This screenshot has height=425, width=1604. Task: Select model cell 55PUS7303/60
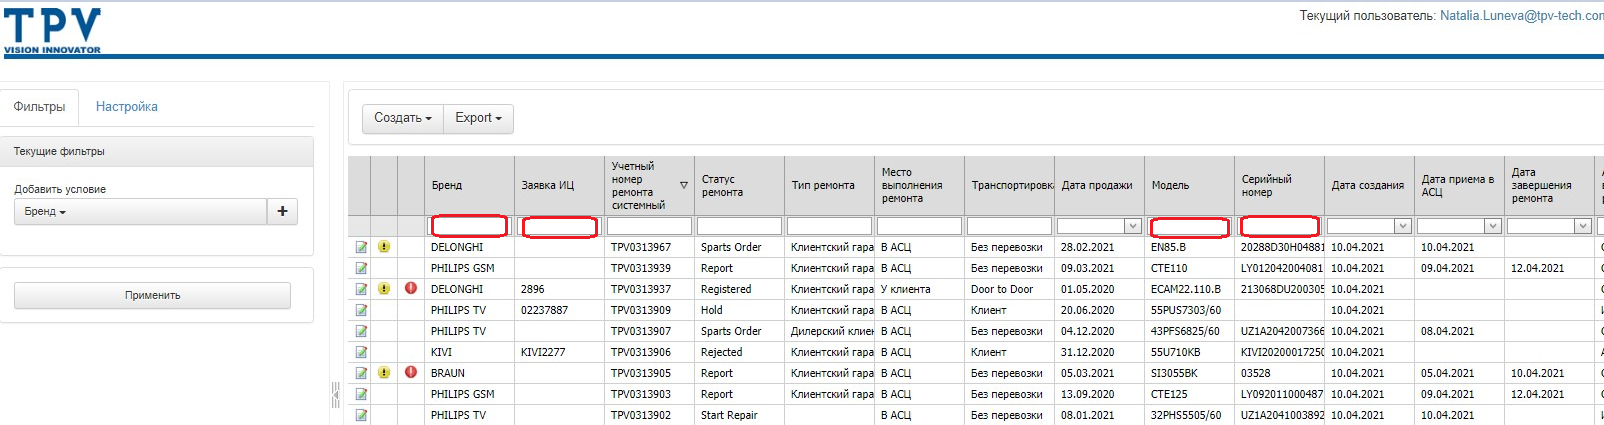coord(1189,310)
